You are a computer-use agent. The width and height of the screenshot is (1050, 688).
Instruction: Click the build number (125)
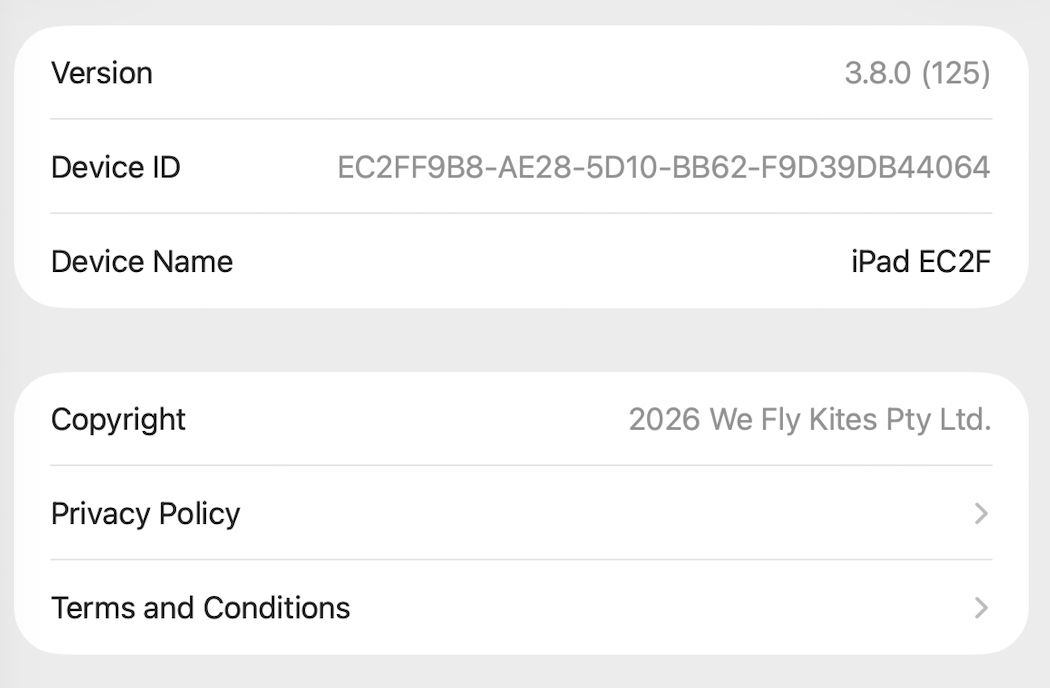coord(956,73)
